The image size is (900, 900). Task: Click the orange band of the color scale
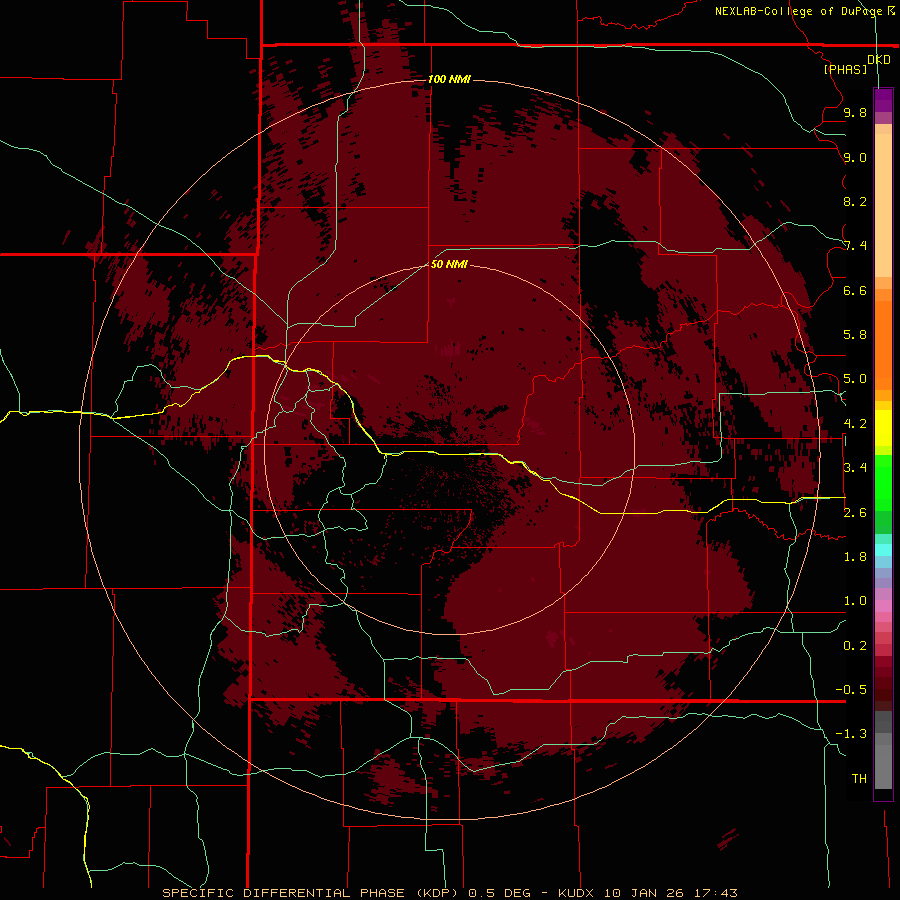[x=883, y=344]
